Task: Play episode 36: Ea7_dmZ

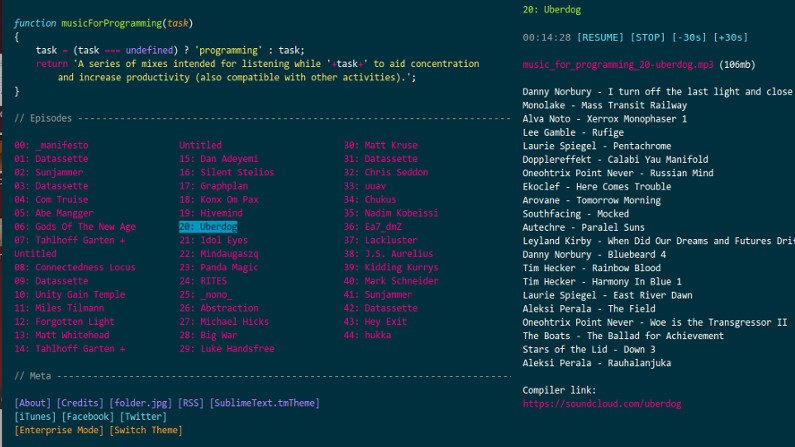Action: point(373,227)
